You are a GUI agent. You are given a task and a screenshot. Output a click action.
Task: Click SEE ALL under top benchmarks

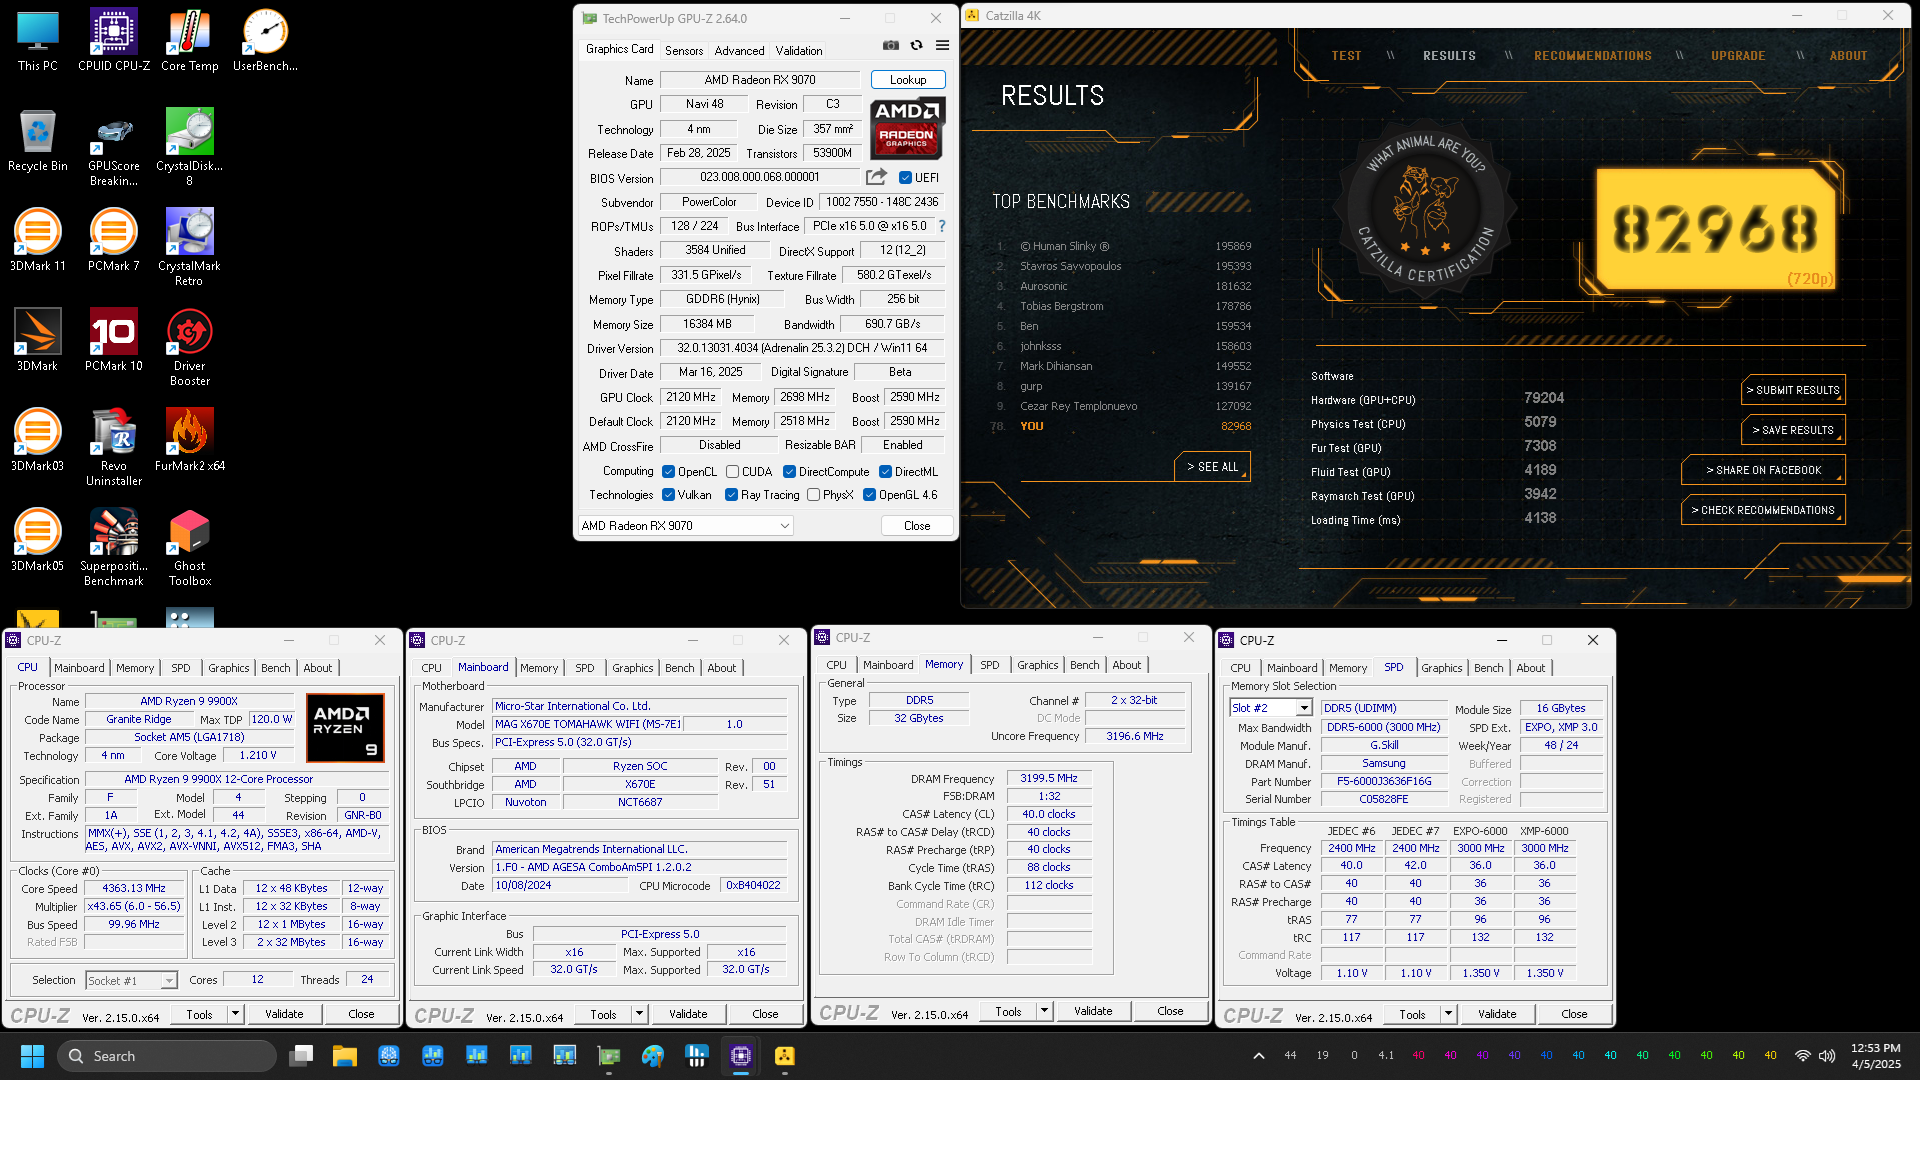1212,467
